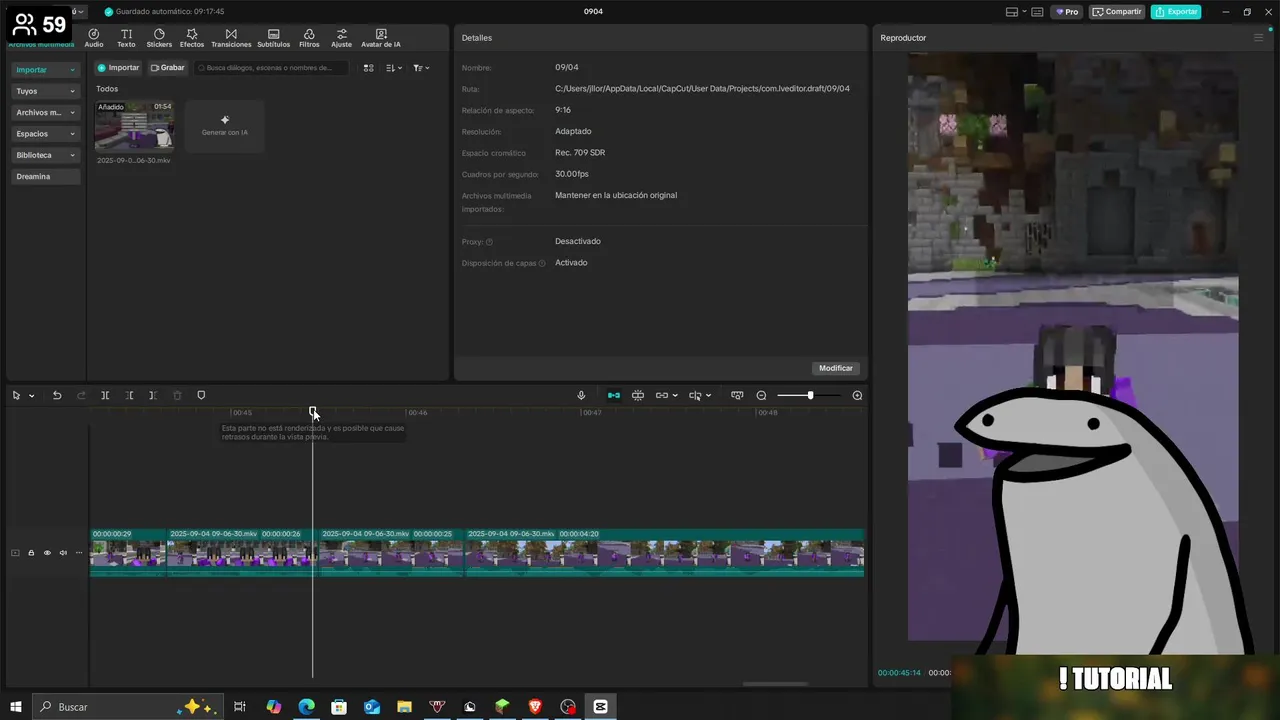The image size is (1280, 720).
Task: Click the timeline playhead marker
Action: click(313, 412)
